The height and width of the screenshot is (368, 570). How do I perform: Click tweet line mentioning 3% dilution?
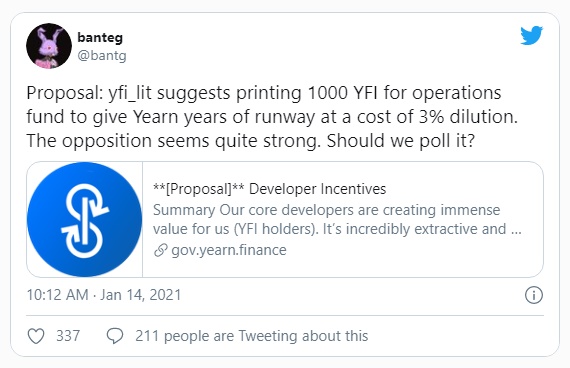tap(272, 117)
